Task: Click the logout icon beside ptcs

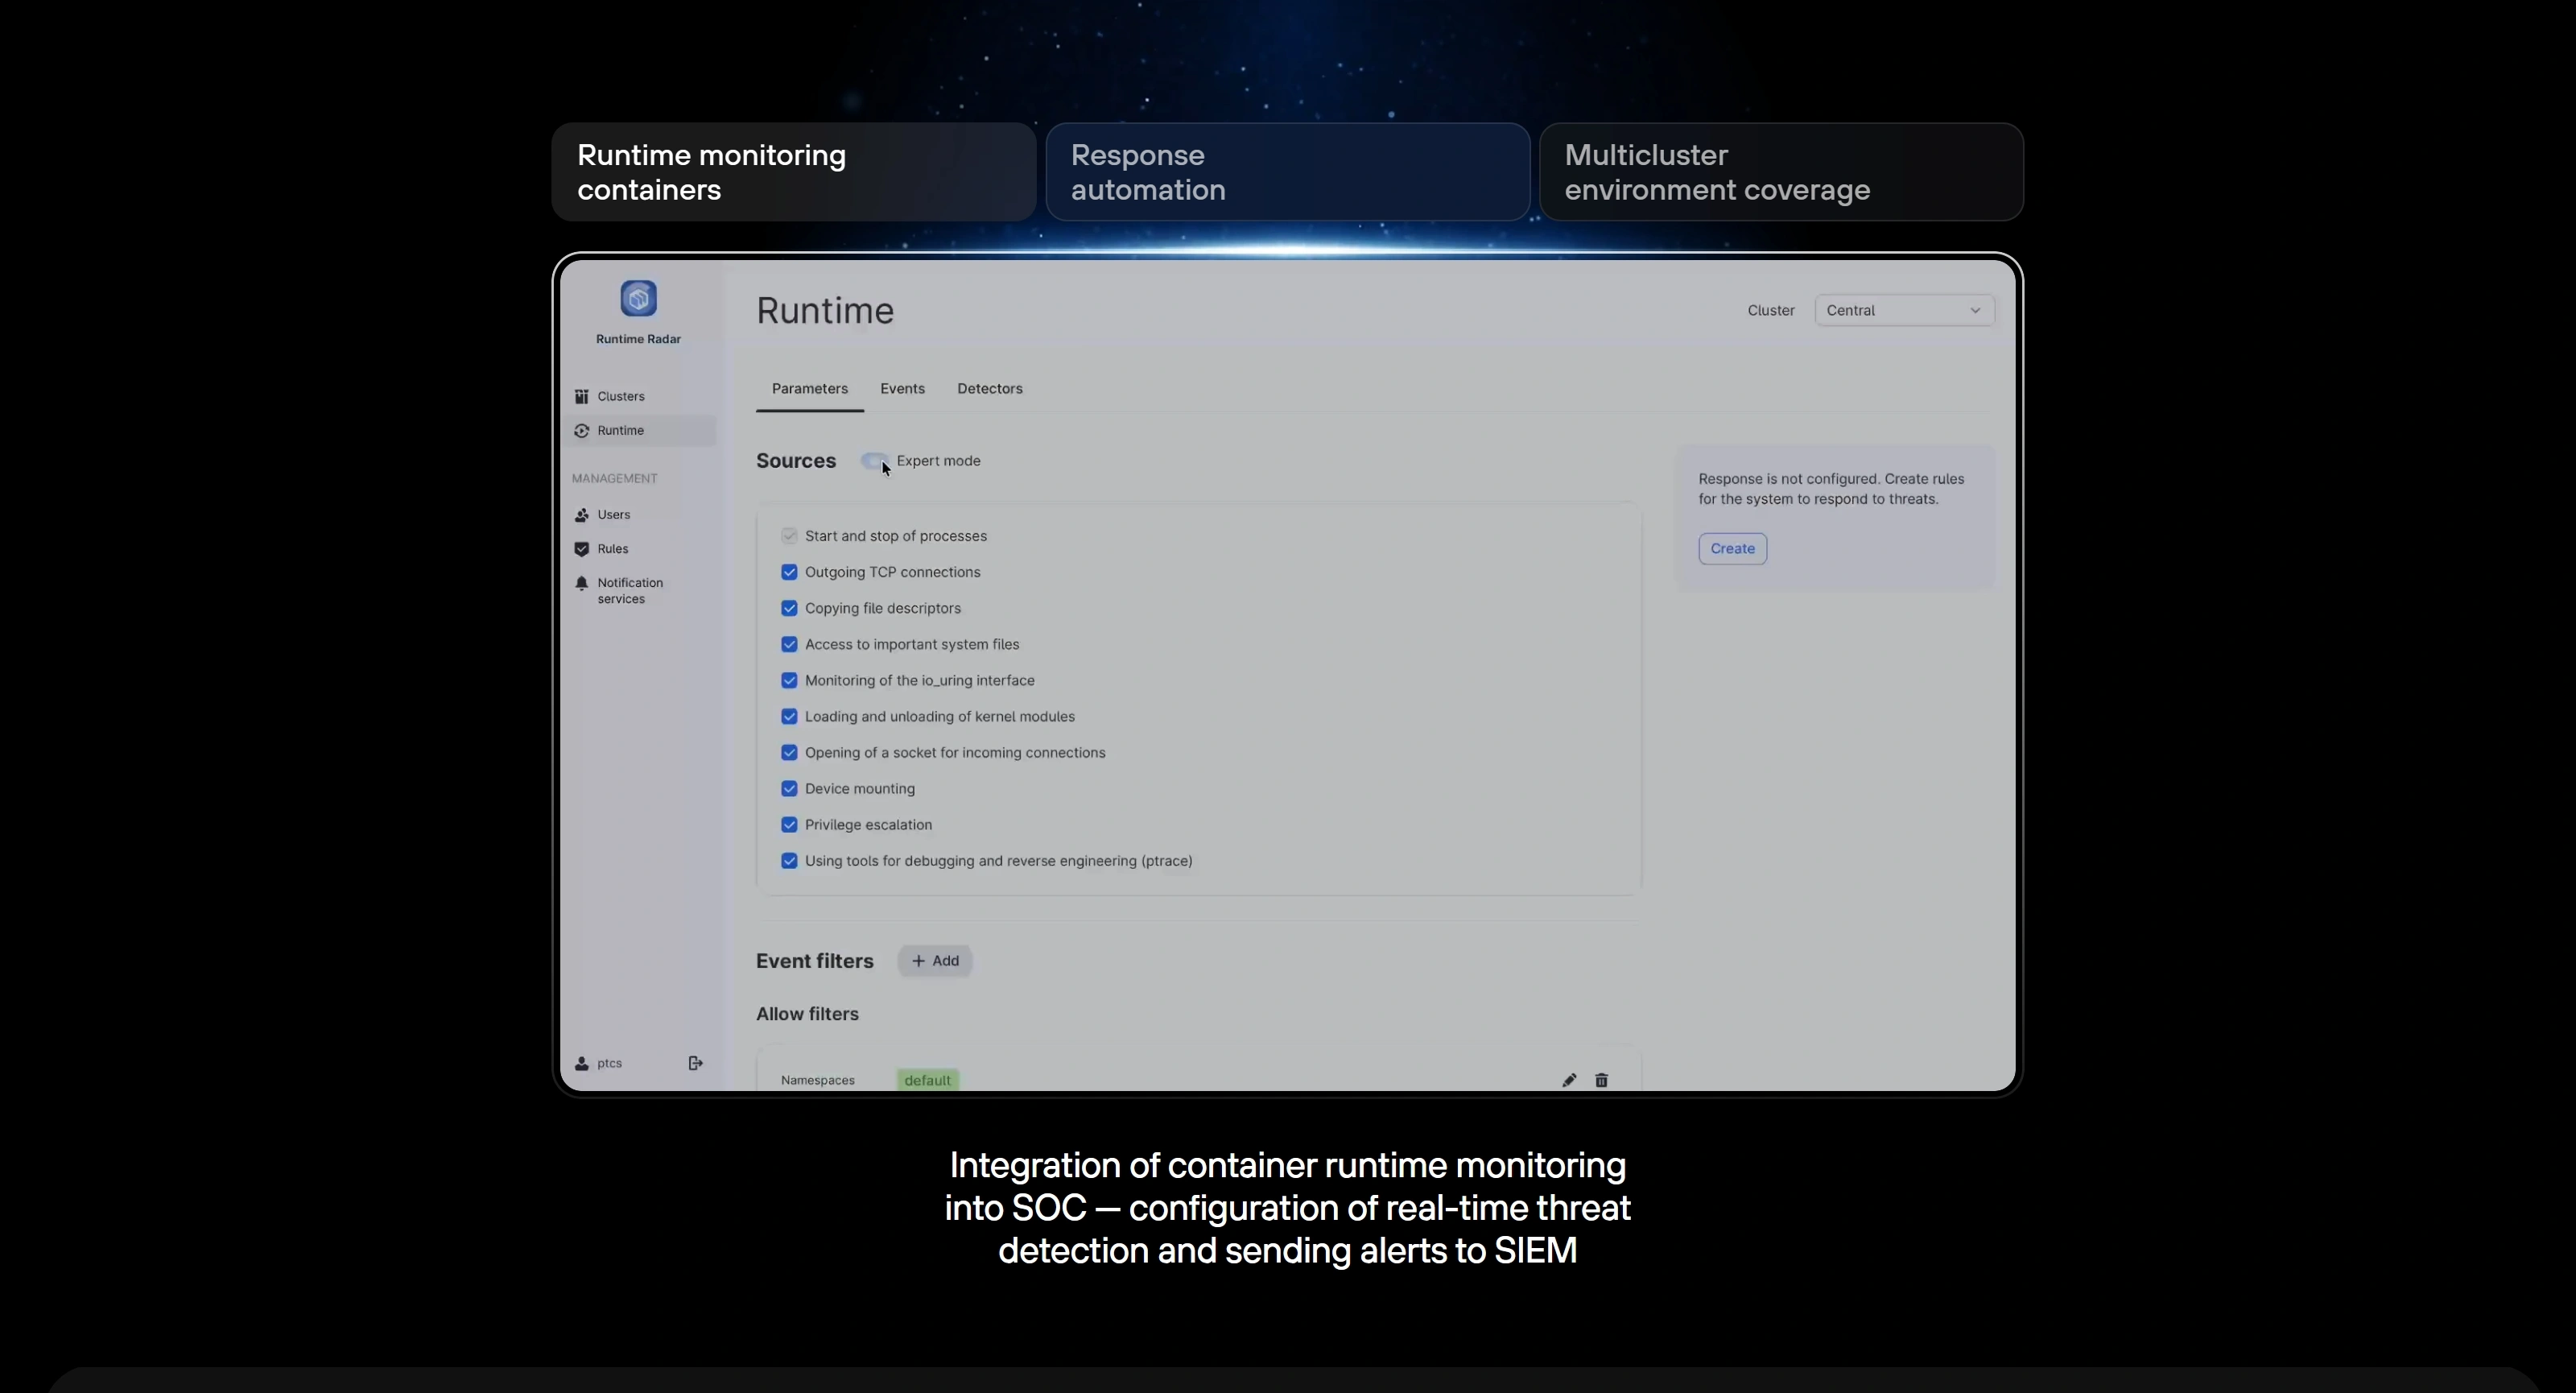Action: point(696,1063)
